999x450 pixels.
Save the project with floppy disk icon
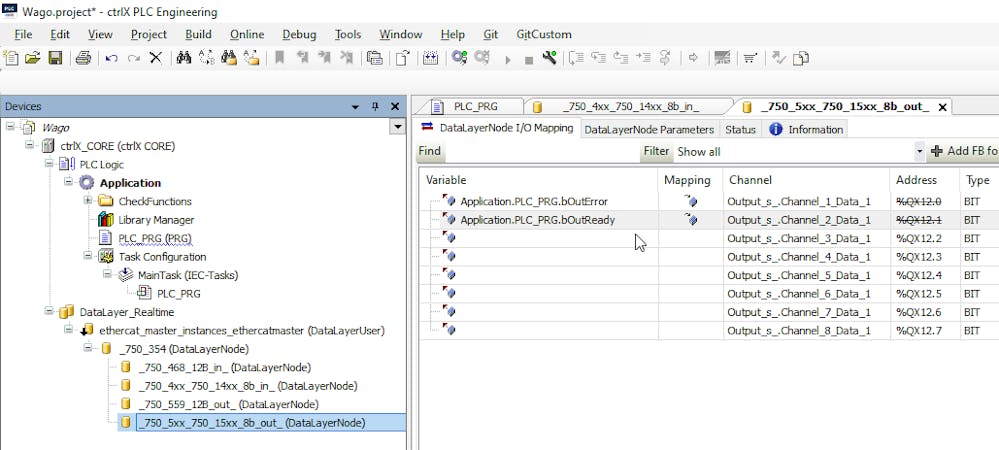(55, 58)
